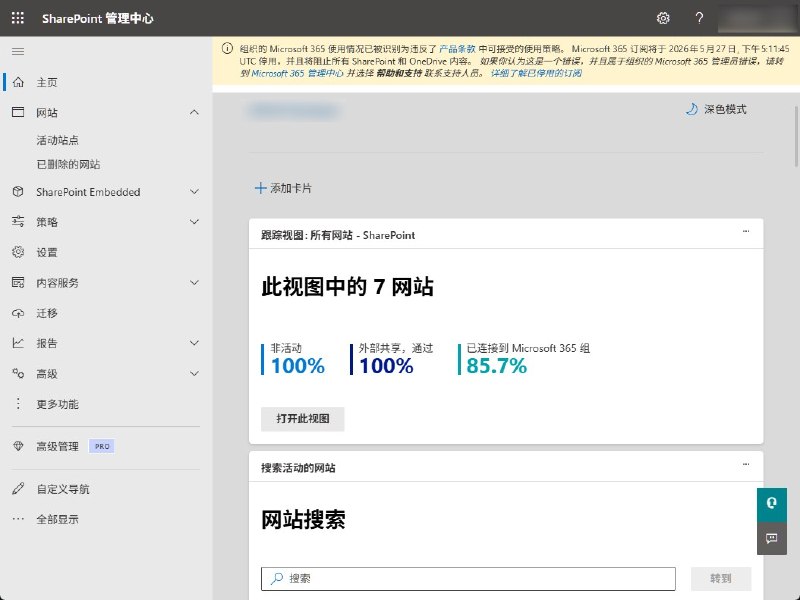
Task: Click 自定义导航 text
Action: click(x=63, y=489)
